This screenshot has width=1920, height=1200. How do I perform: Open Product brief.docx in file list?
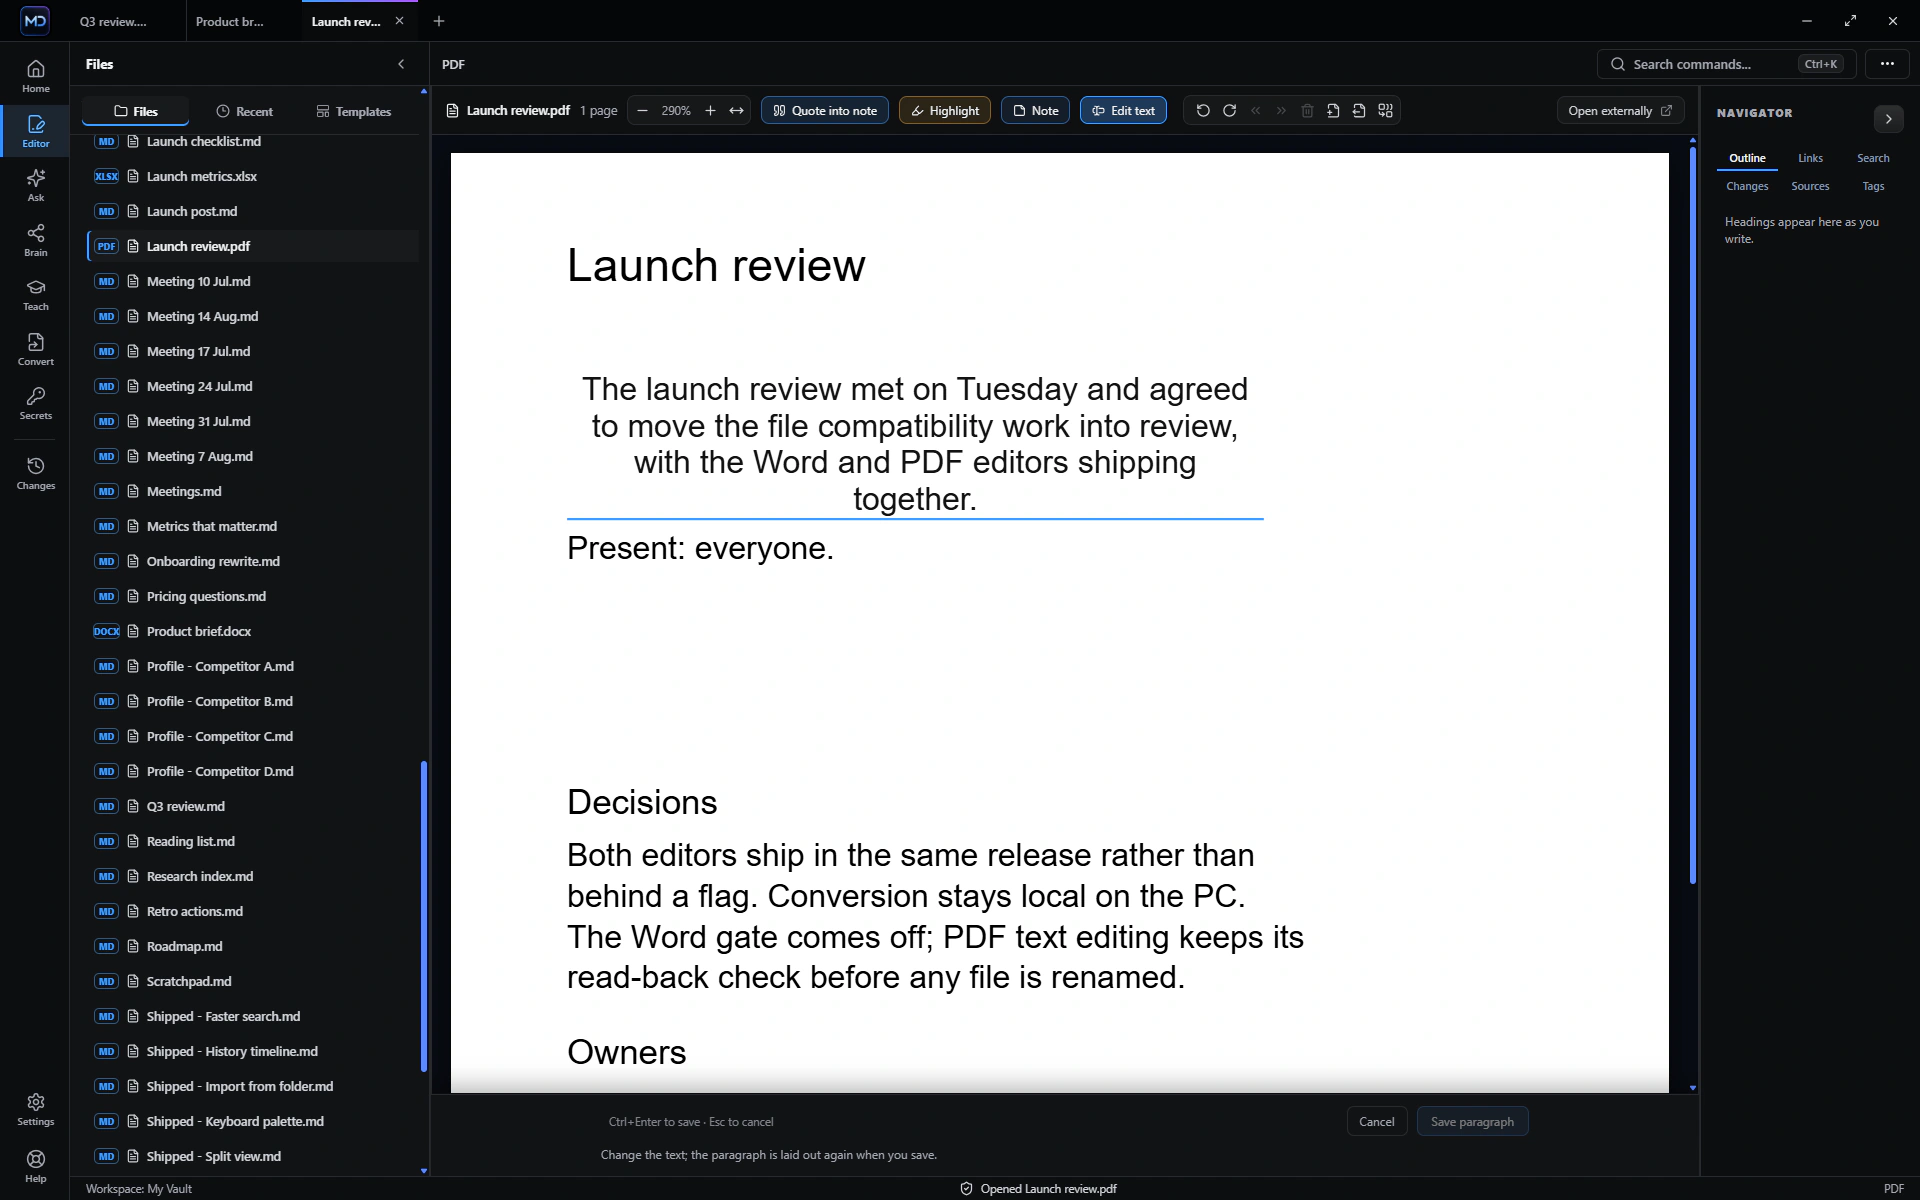[x=253, y=631]
